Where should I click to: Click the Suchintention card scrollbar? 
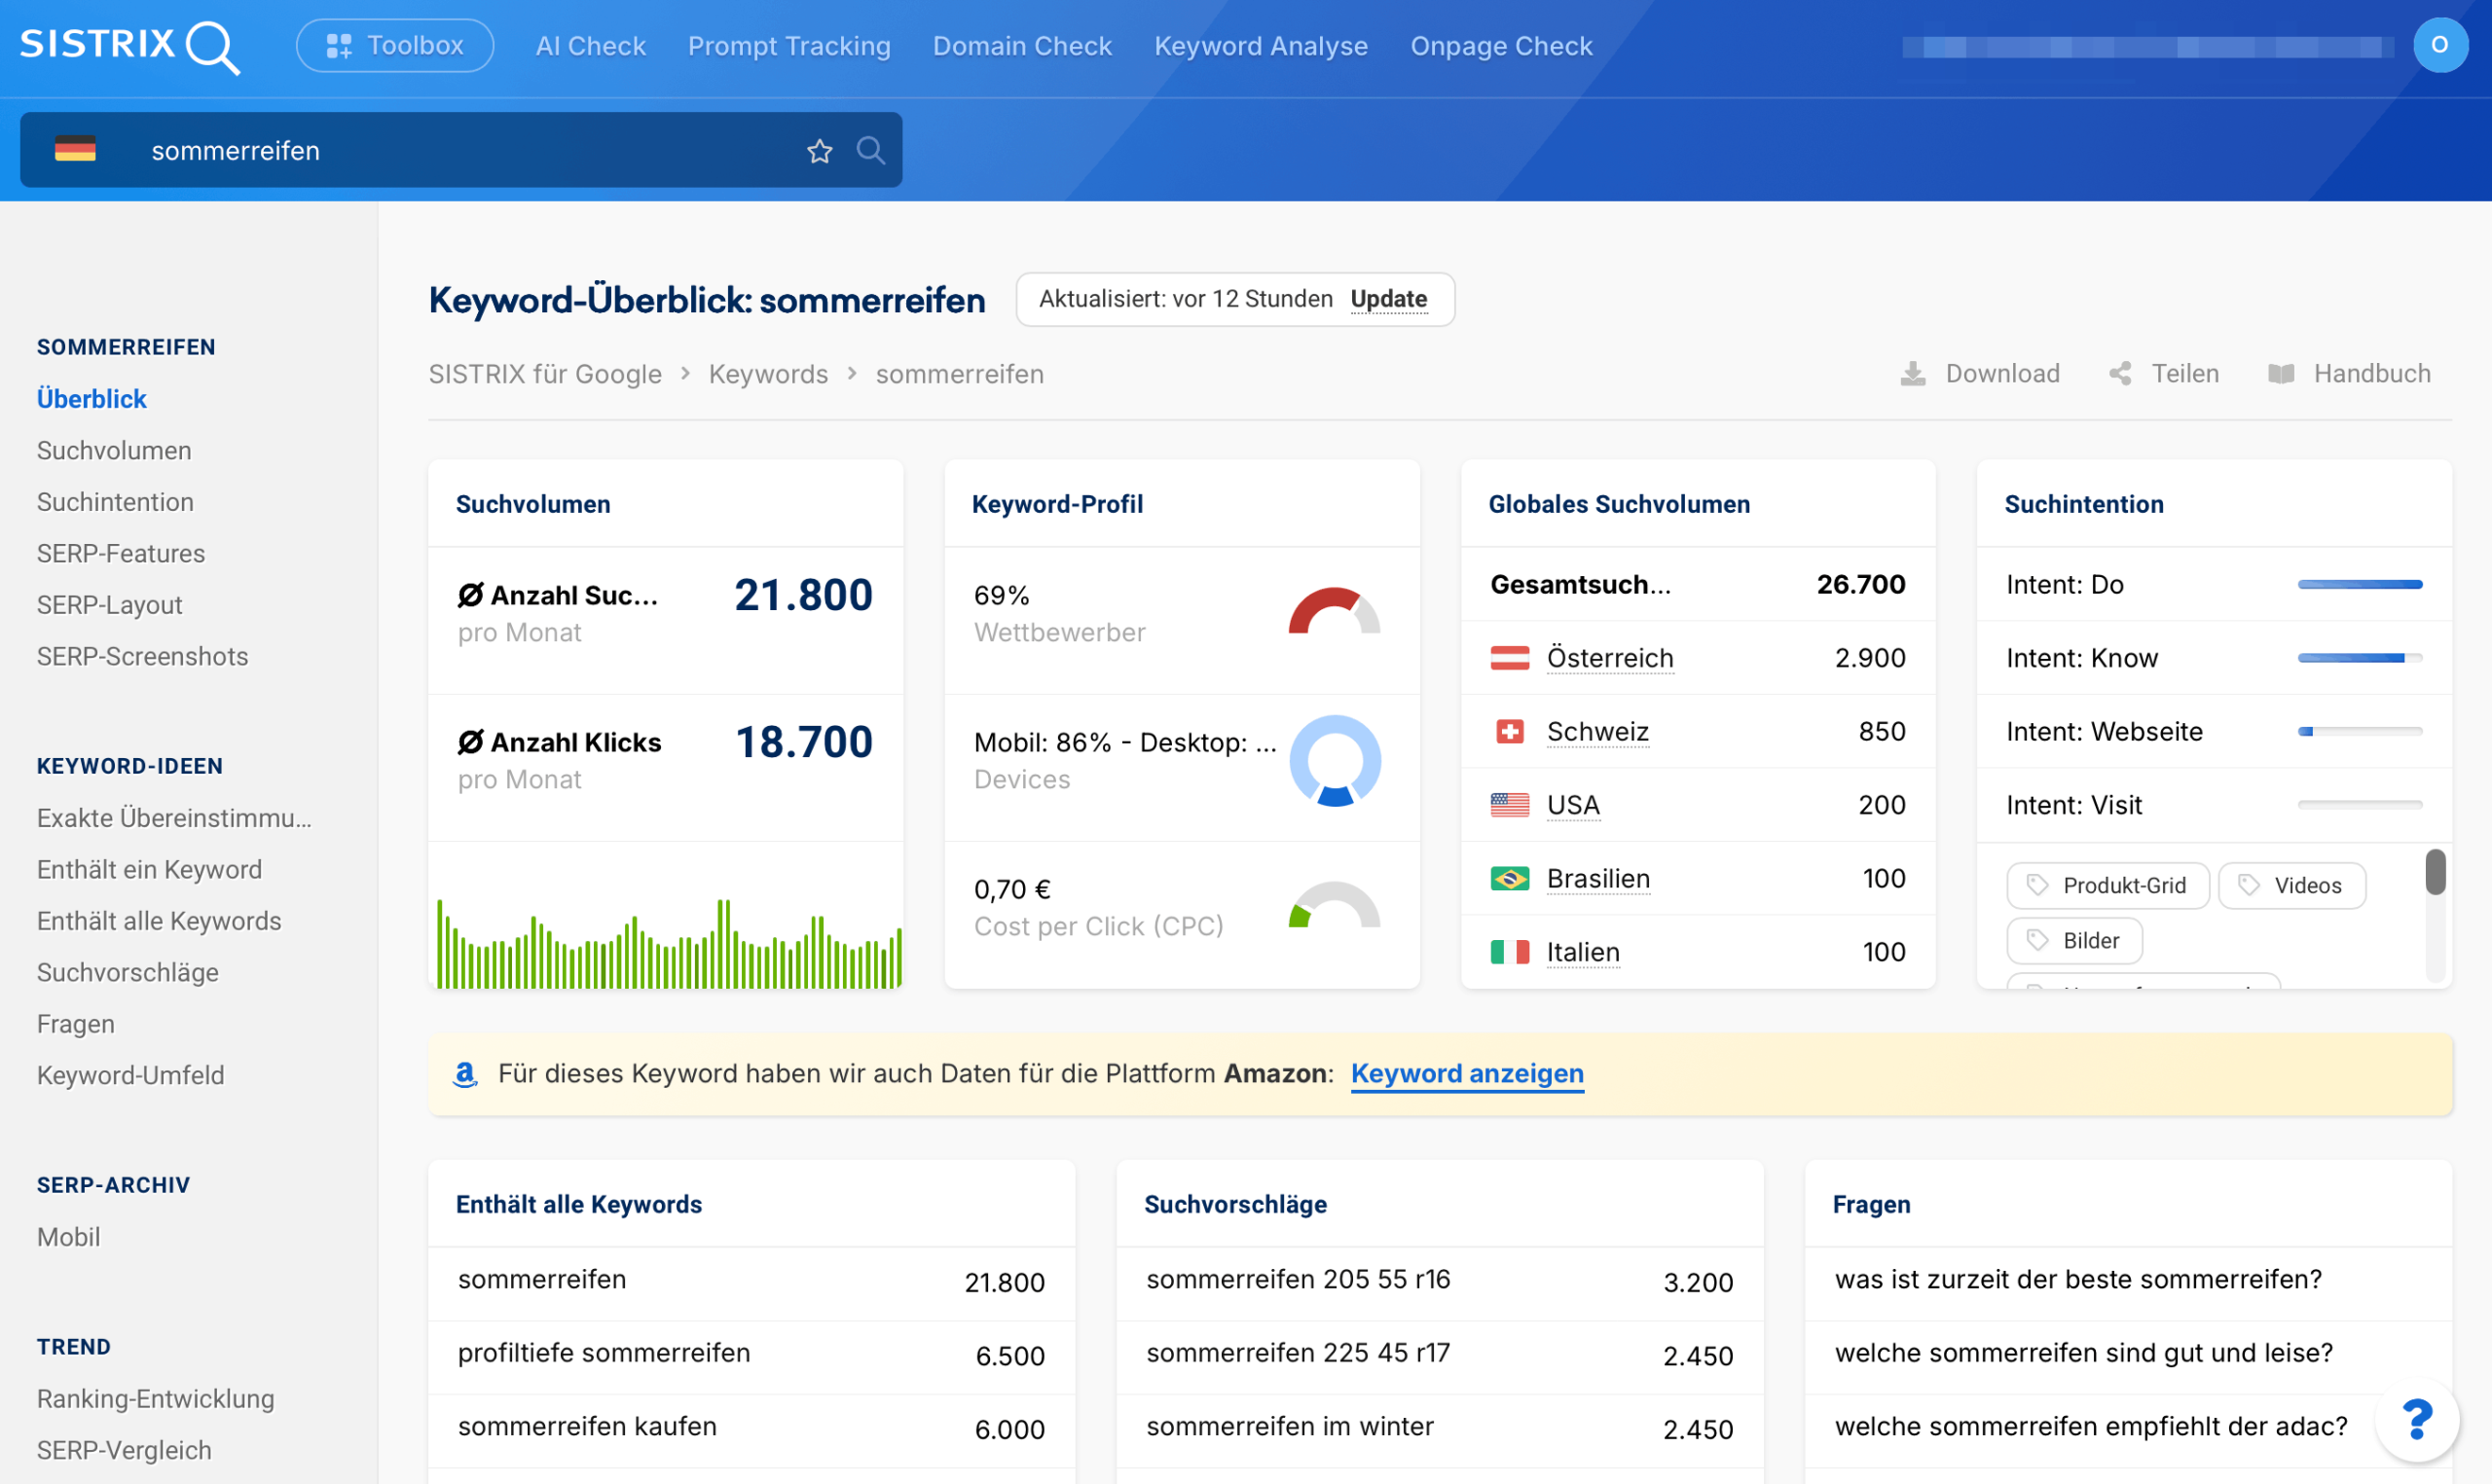click(x=2436, y=872)
